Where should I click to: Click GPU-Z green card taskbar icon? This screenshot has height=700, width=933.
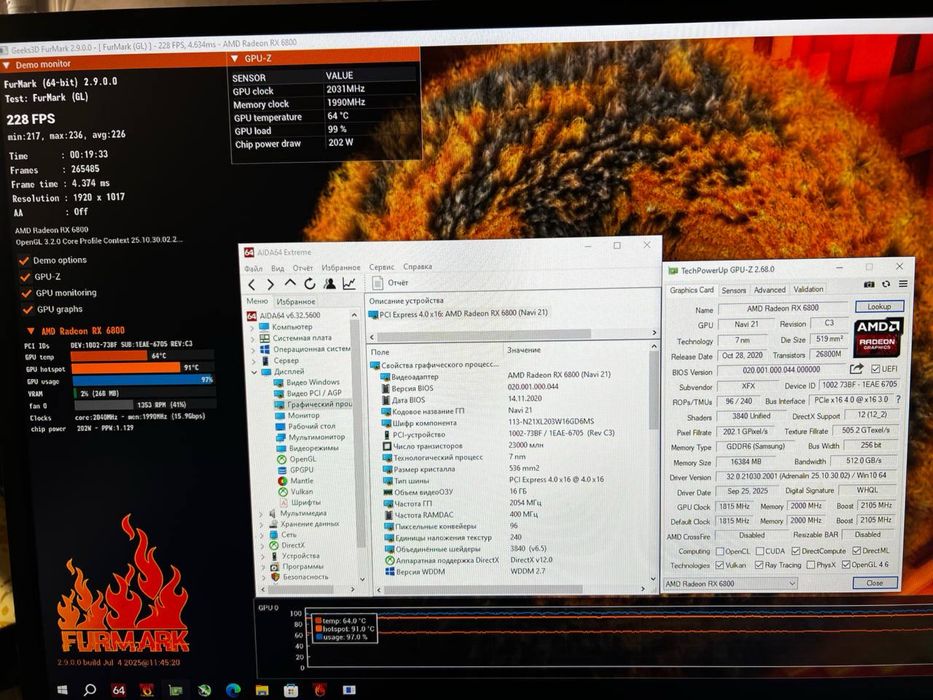click(175, 690)
